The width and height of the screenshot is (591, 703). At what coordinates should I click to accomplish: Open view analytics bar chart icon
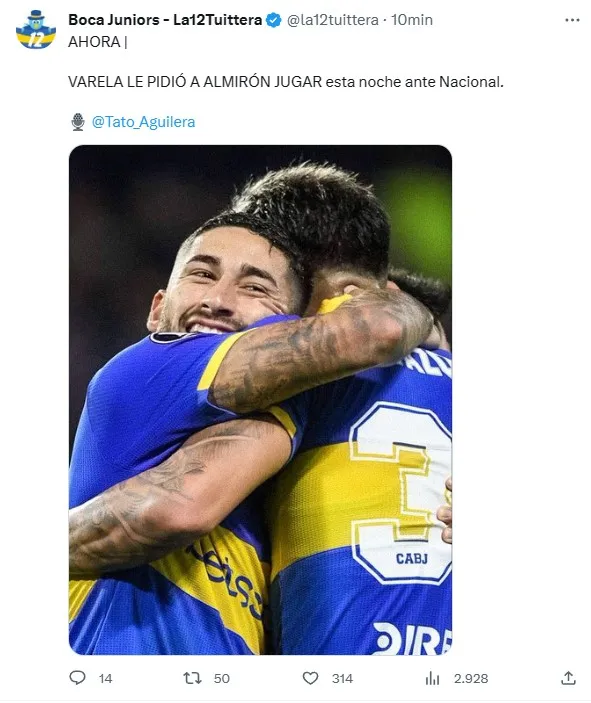432,678
